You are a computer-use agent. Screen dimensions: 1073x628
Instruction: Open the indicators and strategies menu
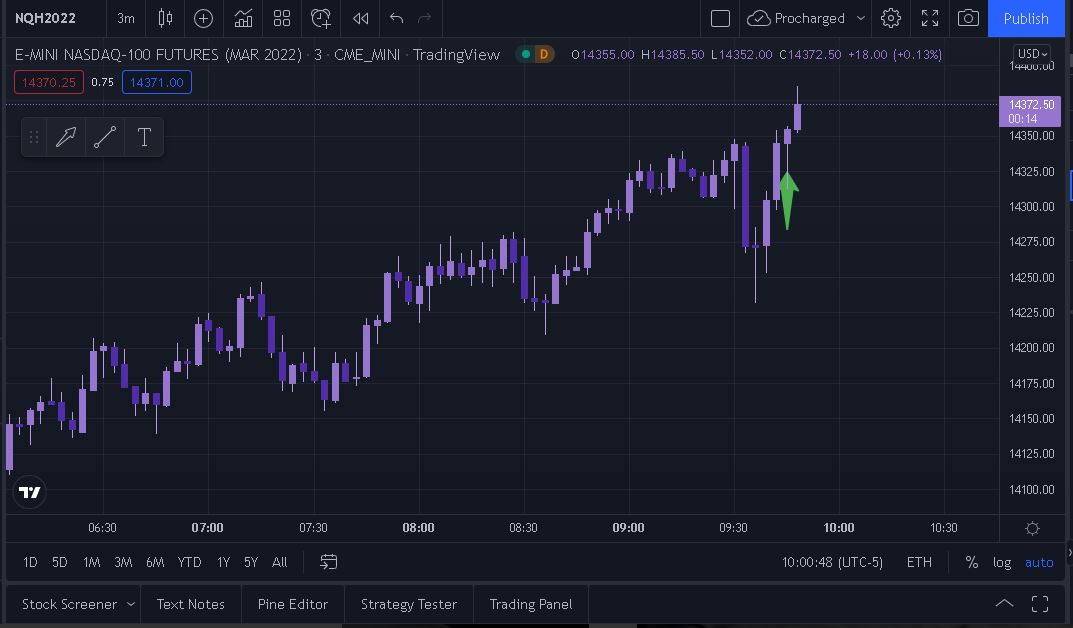coord(243,18)
